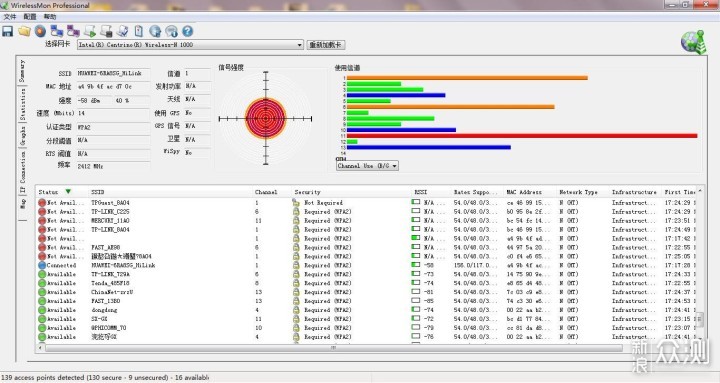This screenshot has width=720, height=383.
Task: Click the open lock icon of TPGuest_8A04 row
Action: click(296, 203)
